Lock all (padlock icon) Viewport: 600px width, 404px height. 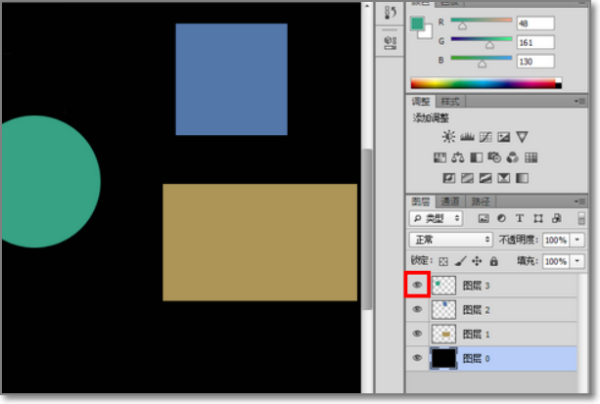tap(494, 261)
